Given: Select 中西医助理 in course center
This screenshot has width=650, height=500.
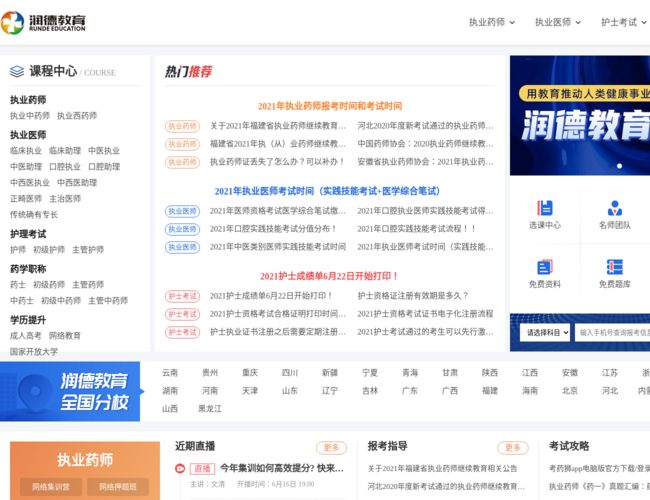Looking at the screenshot, I should [x=77, y=183].
